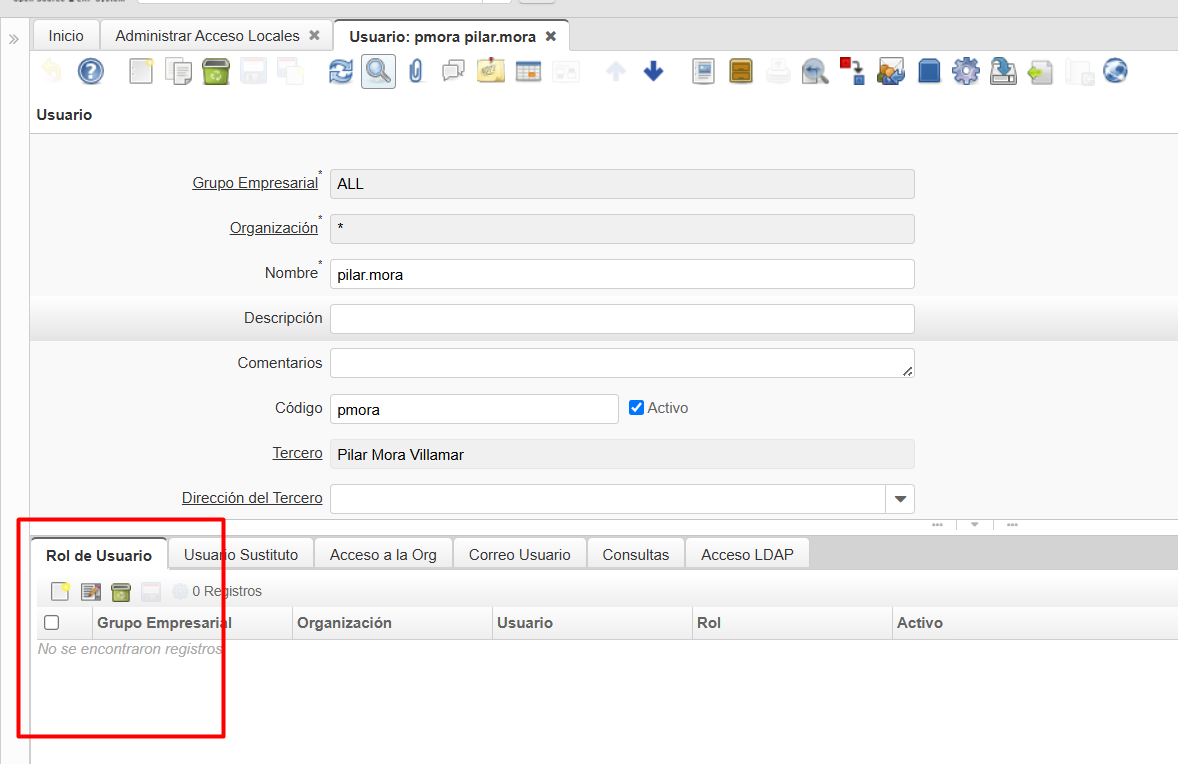This screenshot has height=764, width=1178.
Task: Open Attachments with the paperclip icon
Action: [x=416, y=71]
